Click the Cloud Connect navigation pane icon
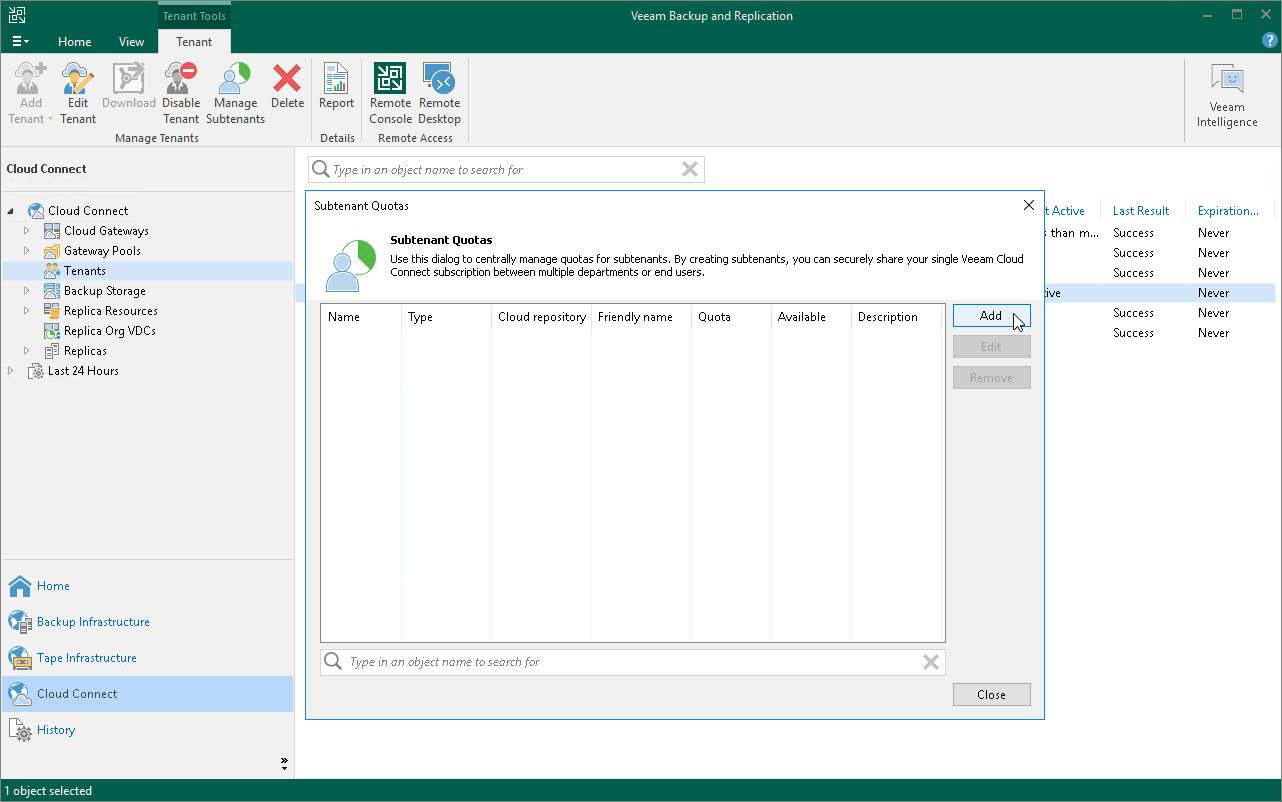This screenshot has height=802, width=1282. (x=20, y=694)
